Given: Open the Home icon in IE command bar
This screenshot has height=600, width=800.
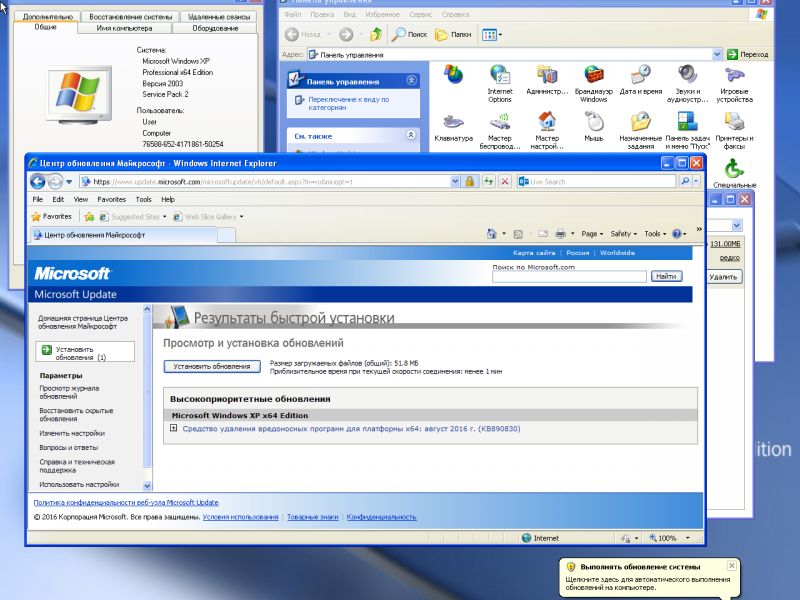Looking at the screenshot, I should [492, 234].
